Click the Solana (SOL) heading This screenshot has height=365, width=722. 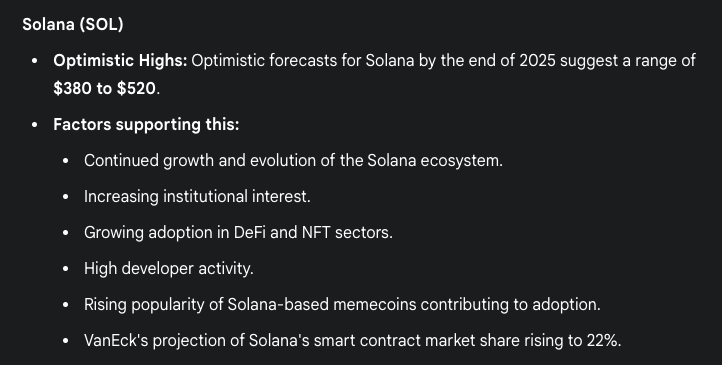pos(73,24)
